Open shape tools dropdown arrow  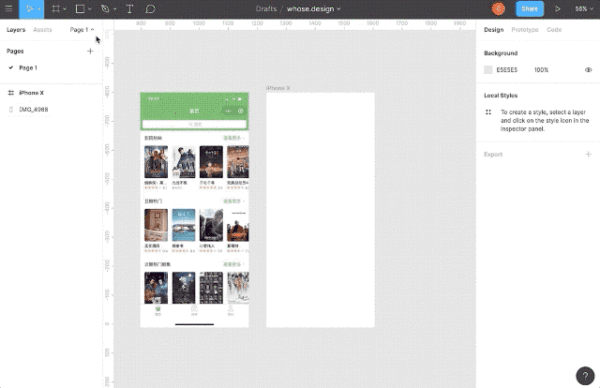(x=90, y=9)
